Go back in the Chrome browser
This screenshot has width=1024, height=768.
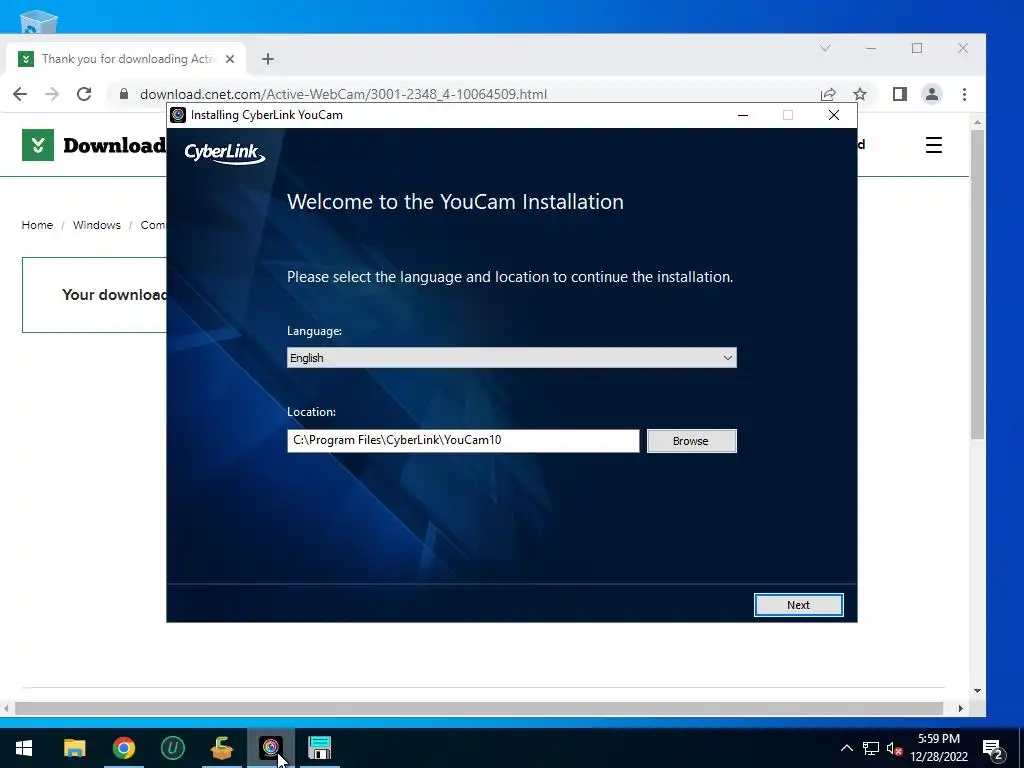tap(20, 94)
